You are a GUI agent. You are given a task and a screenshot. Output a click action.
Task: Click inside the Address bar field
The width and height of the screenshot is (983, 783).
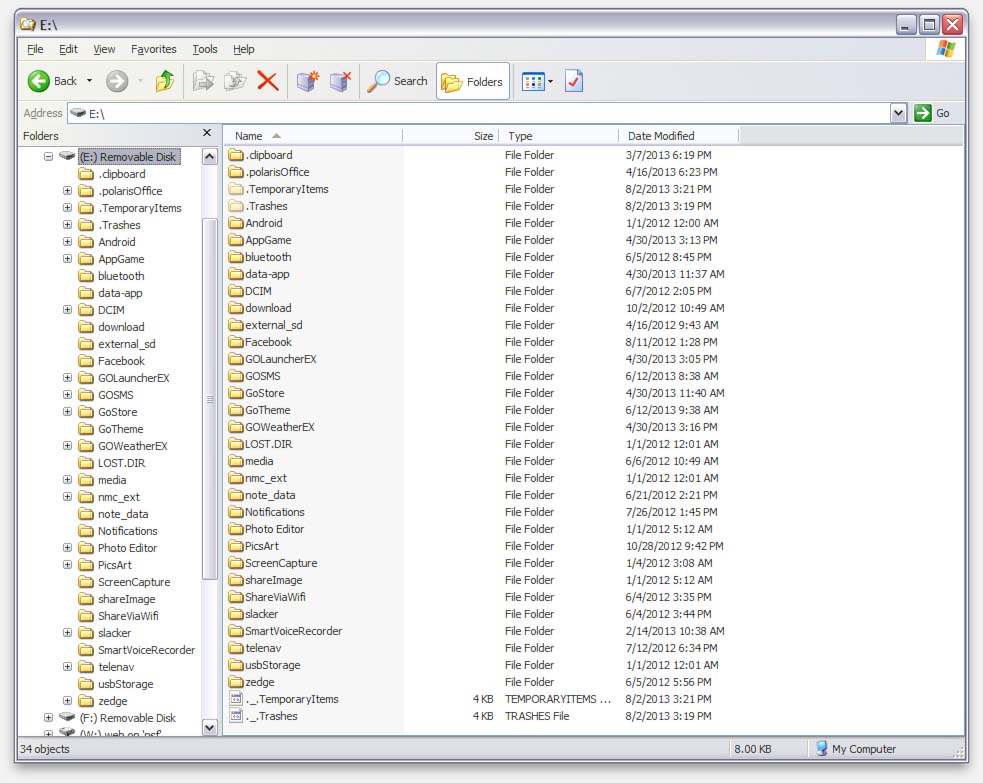(479, 113)
